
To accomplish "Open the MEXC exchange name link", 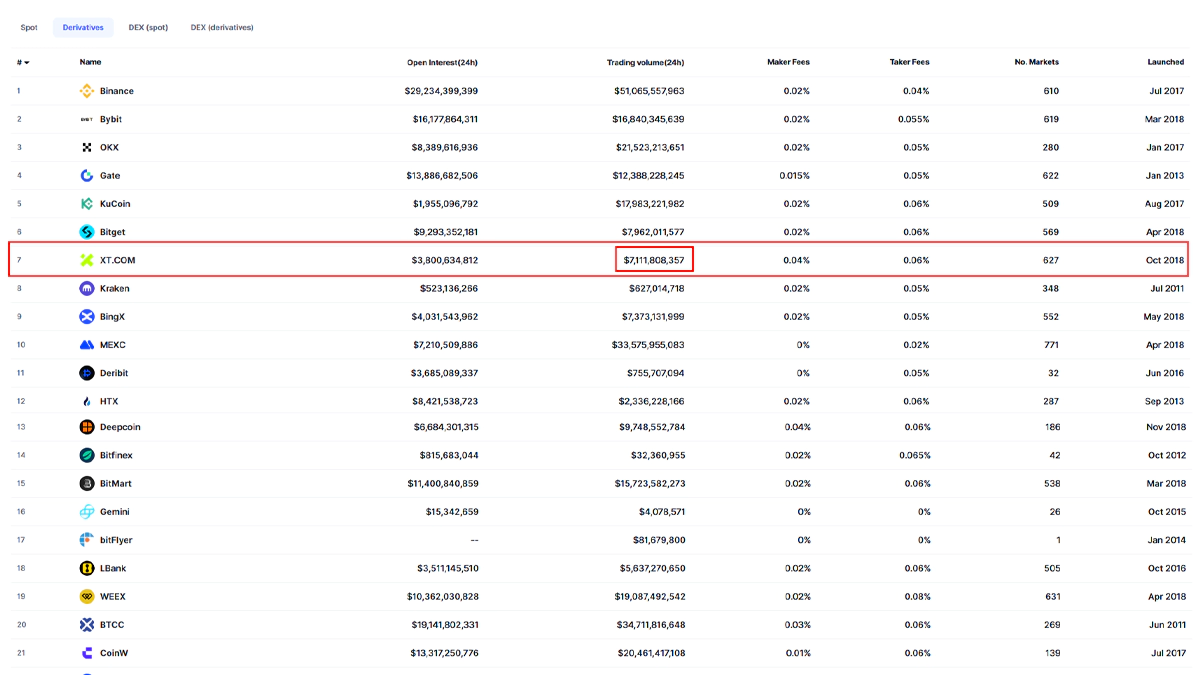I will [113, 345].
